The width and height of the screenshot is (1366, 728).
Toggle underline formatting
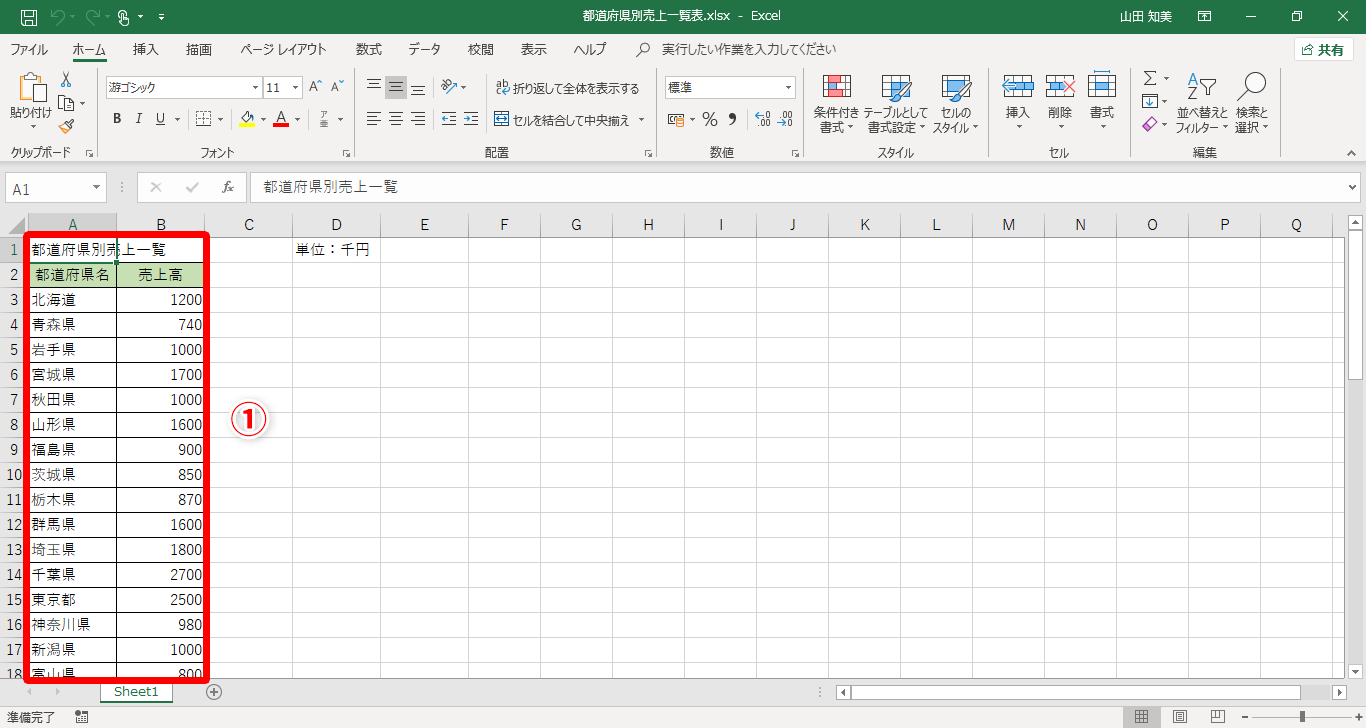pyautogui.click(x=160, y=119)
